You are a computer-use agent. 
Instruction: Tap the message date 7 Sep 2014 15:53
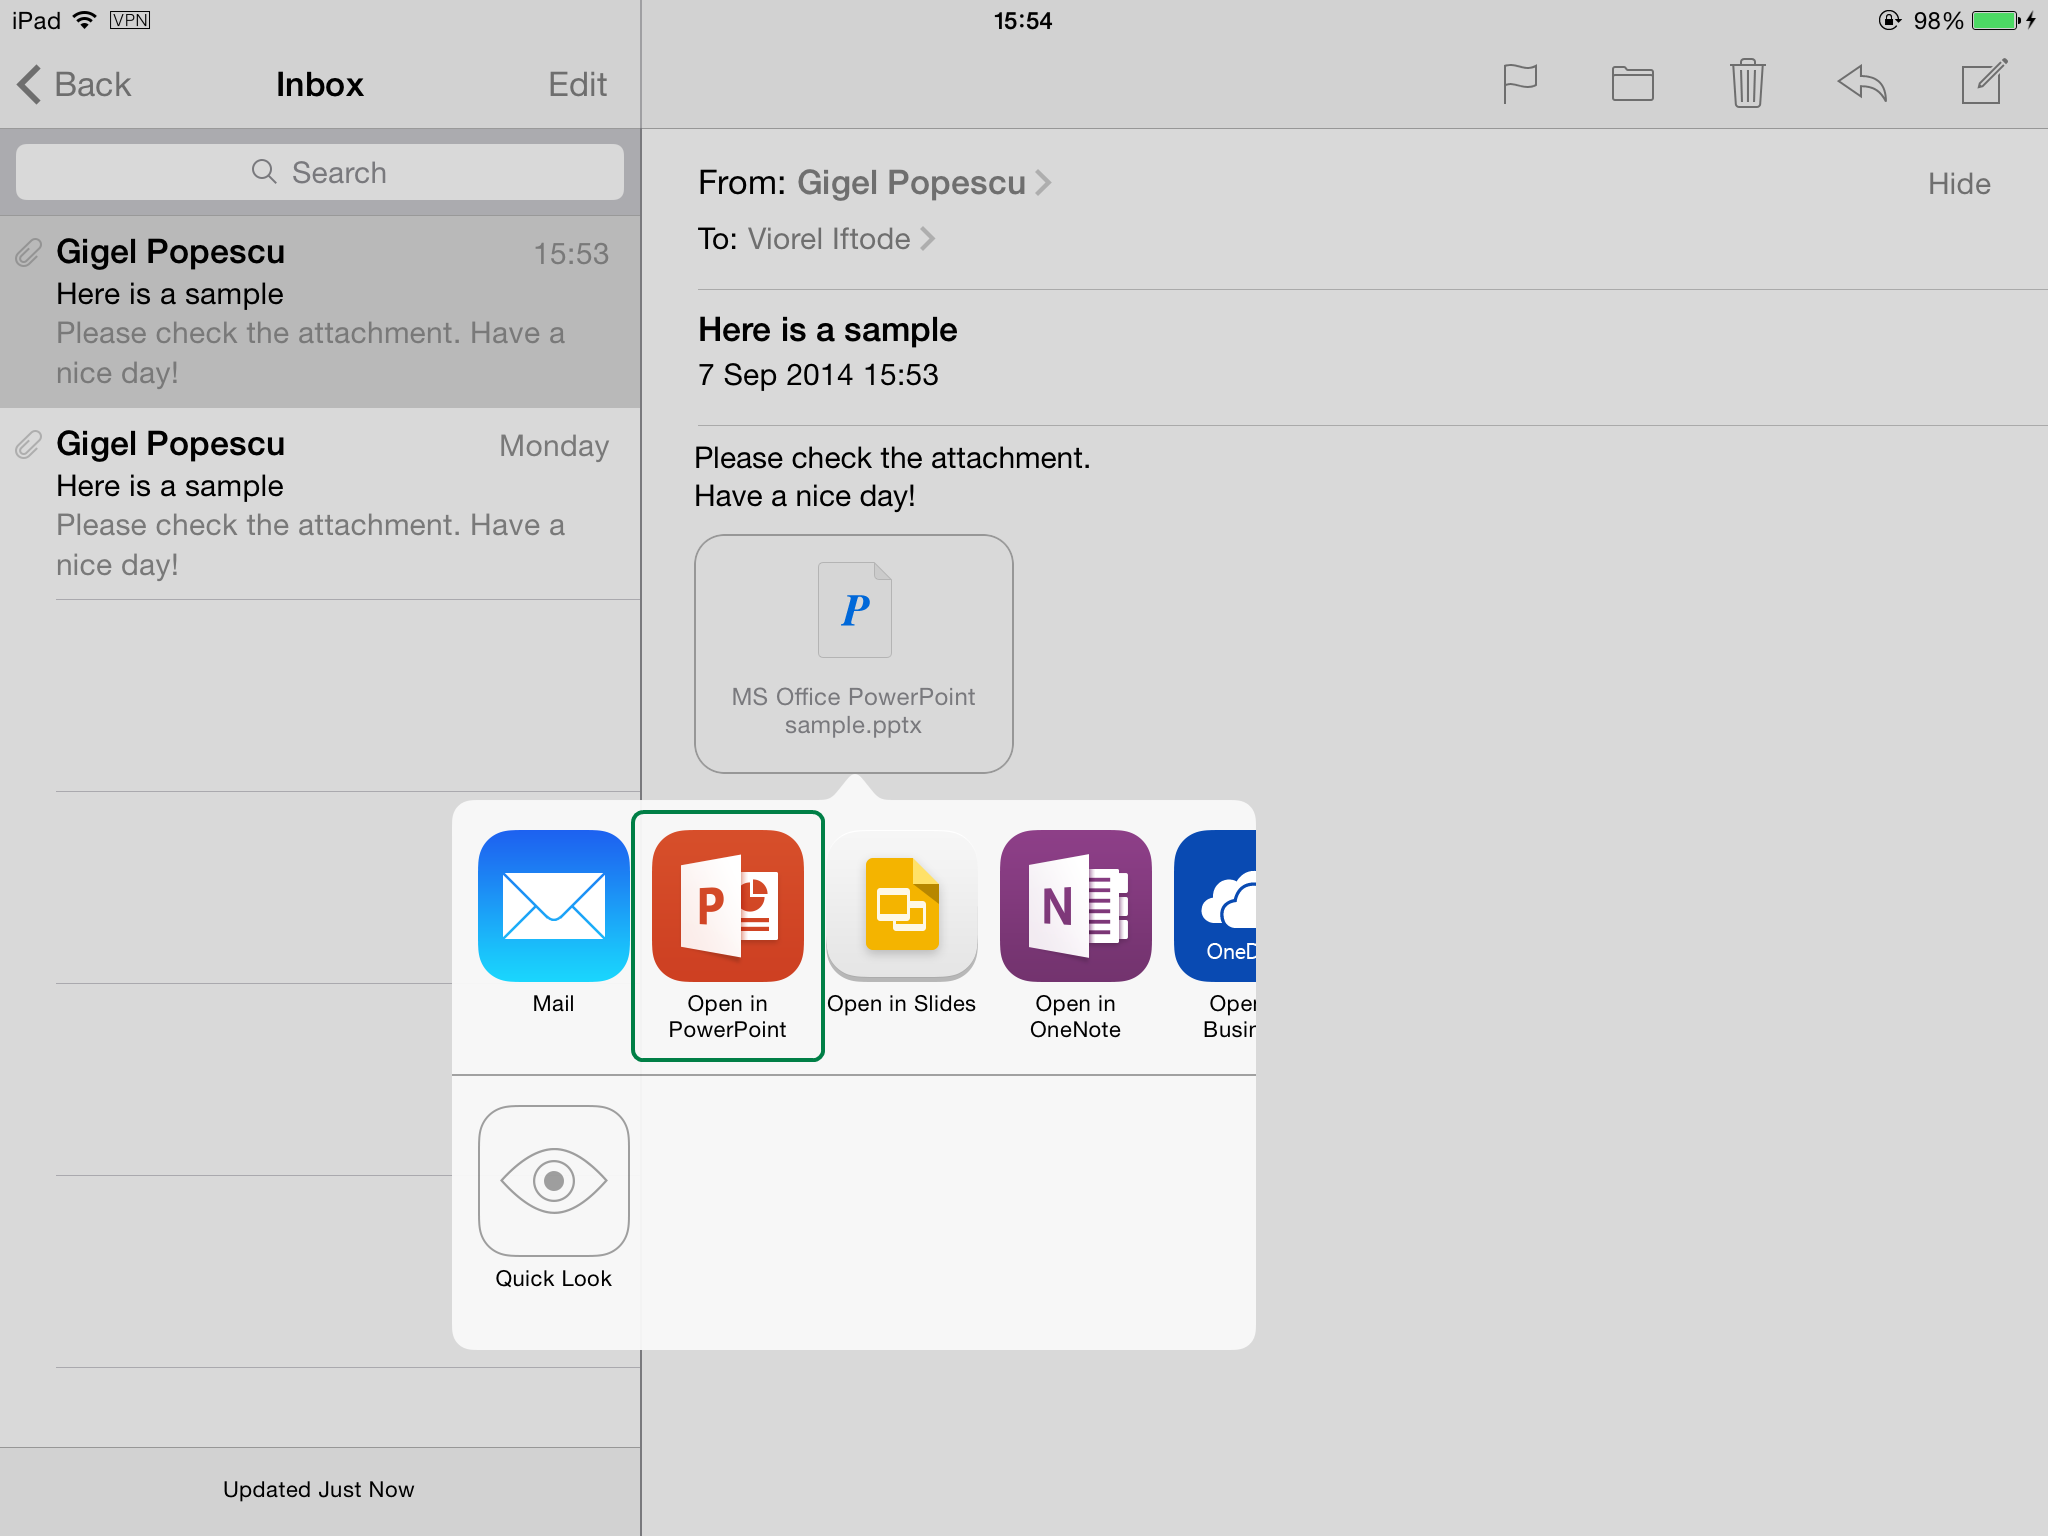point(818,374)
